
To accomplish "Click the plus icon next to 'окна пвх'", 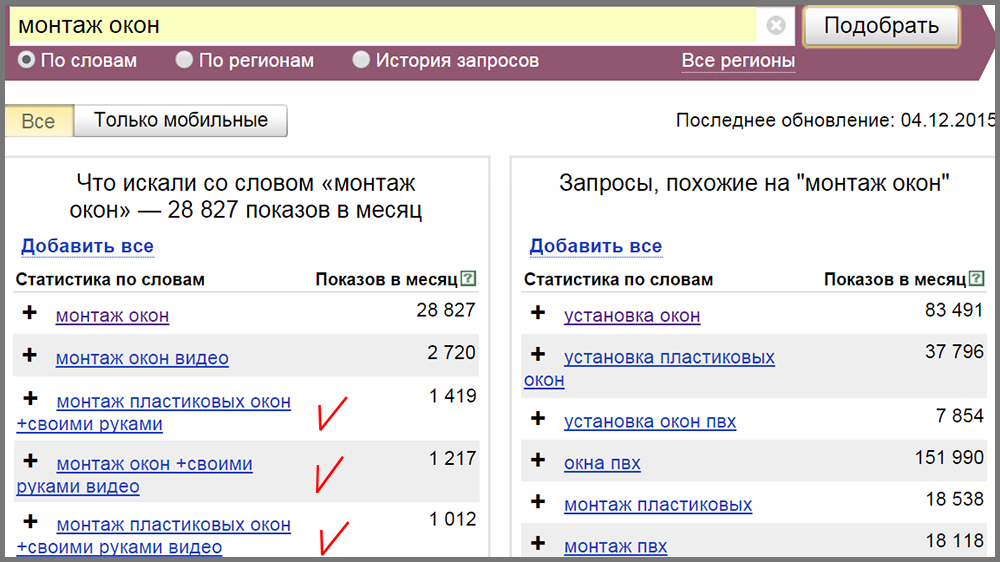I will click(x=538, y=461).
